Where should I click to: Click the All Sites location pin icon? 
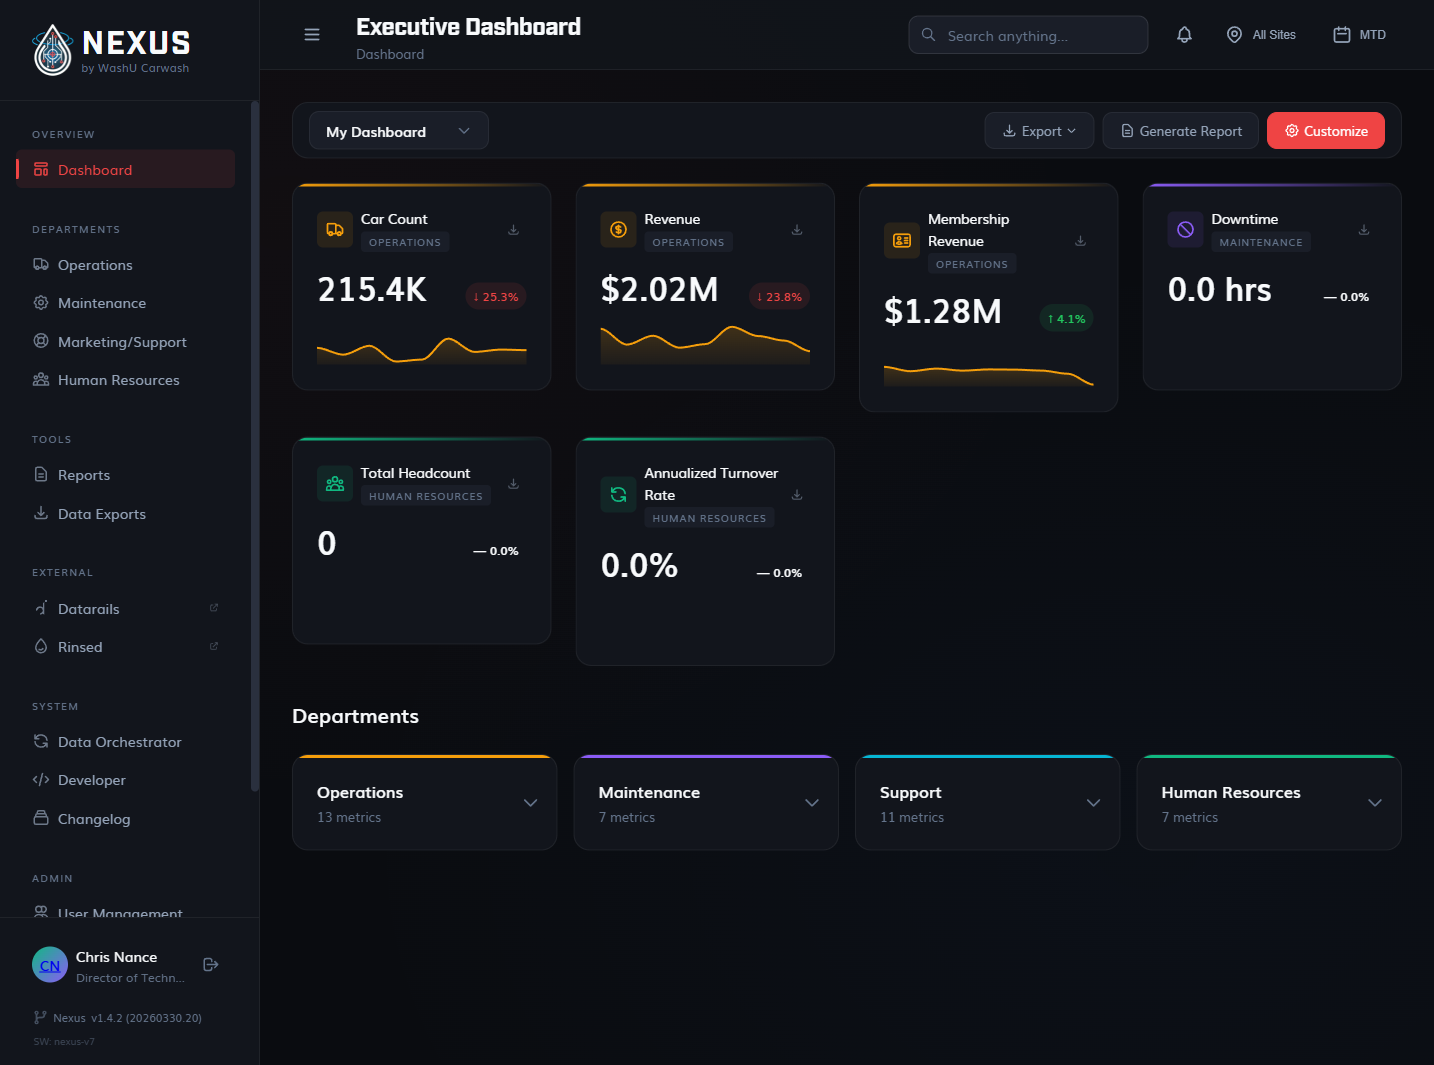(x=1234, y=35)
